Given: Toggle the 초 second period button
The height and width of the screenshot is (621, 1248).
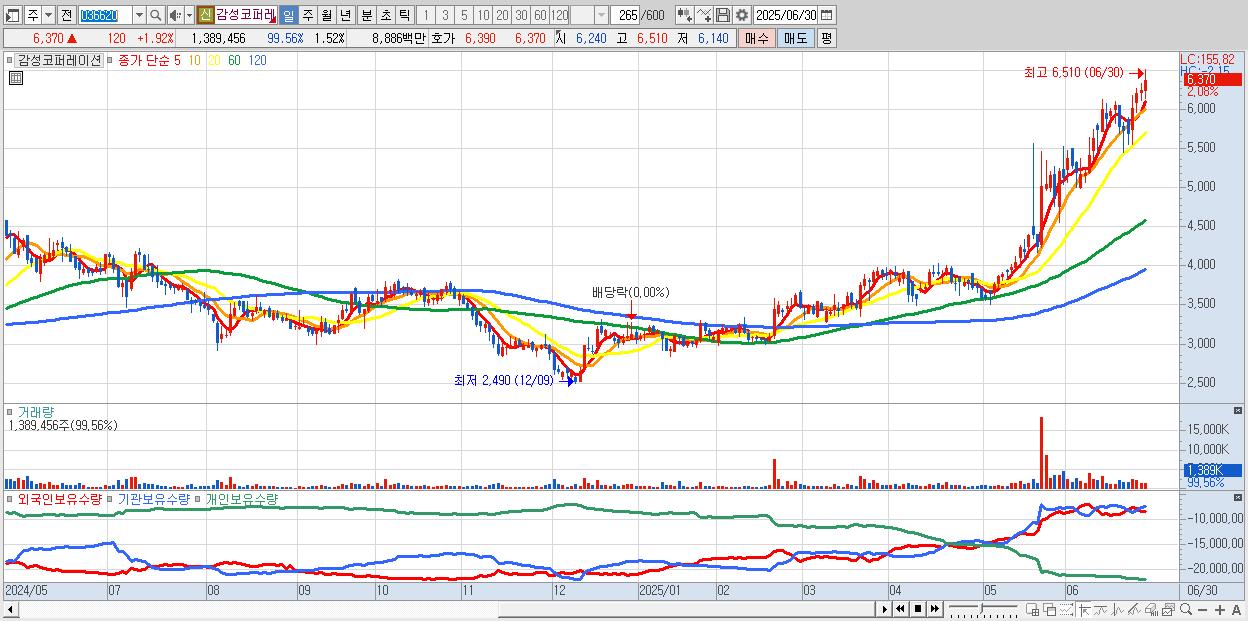Looking at the screenshot, I should point(385,15).
